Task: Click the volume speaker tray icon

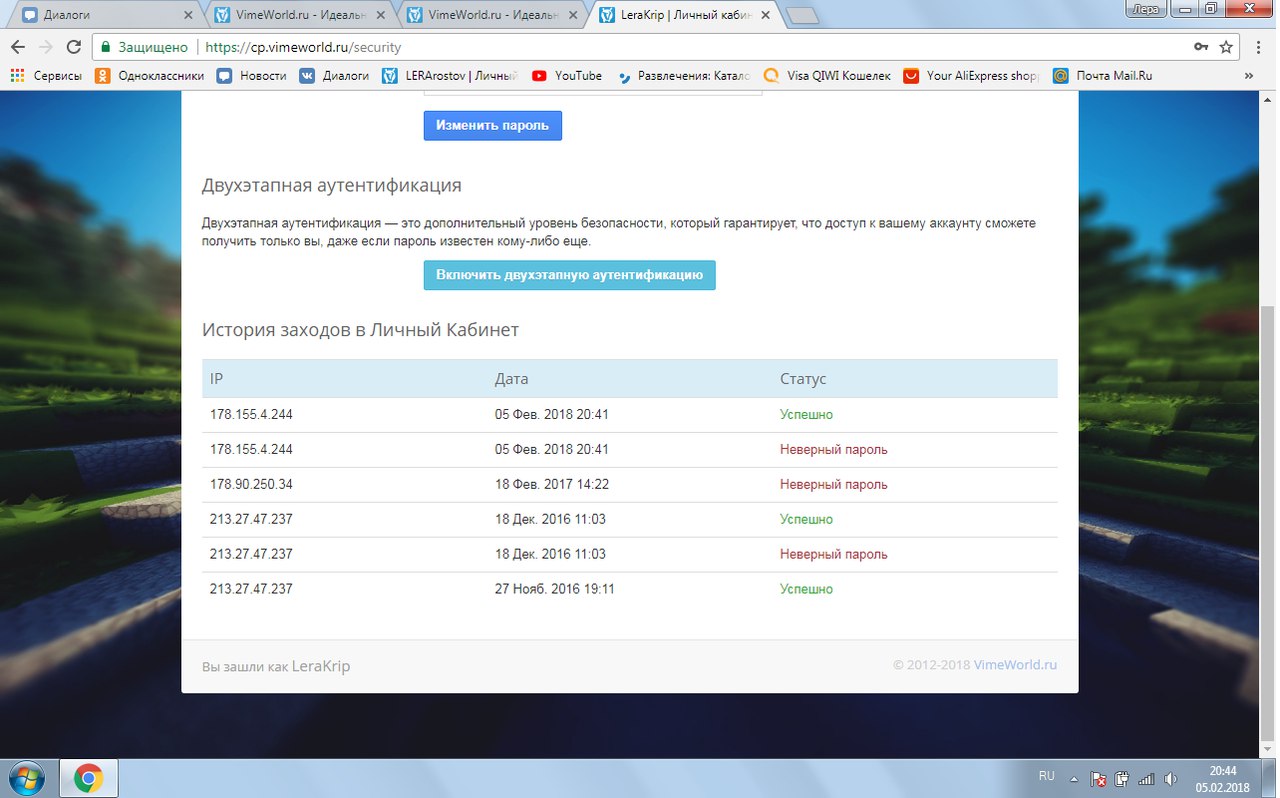Action: pos(1170,778)
